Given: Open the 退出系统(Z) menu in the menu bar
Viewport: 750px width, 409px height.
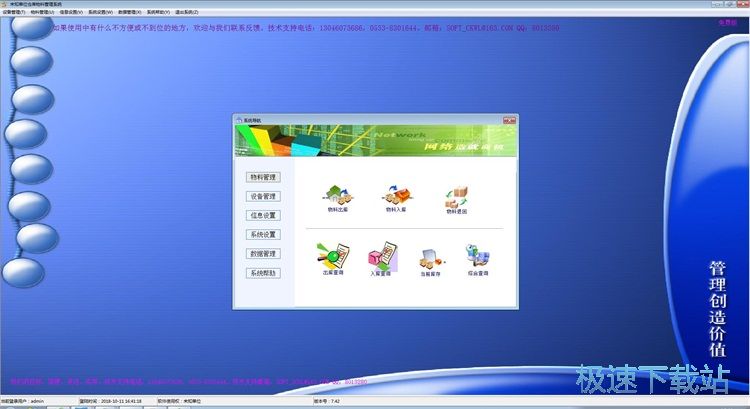Looking at the screenshot, I should click(187, 12).
